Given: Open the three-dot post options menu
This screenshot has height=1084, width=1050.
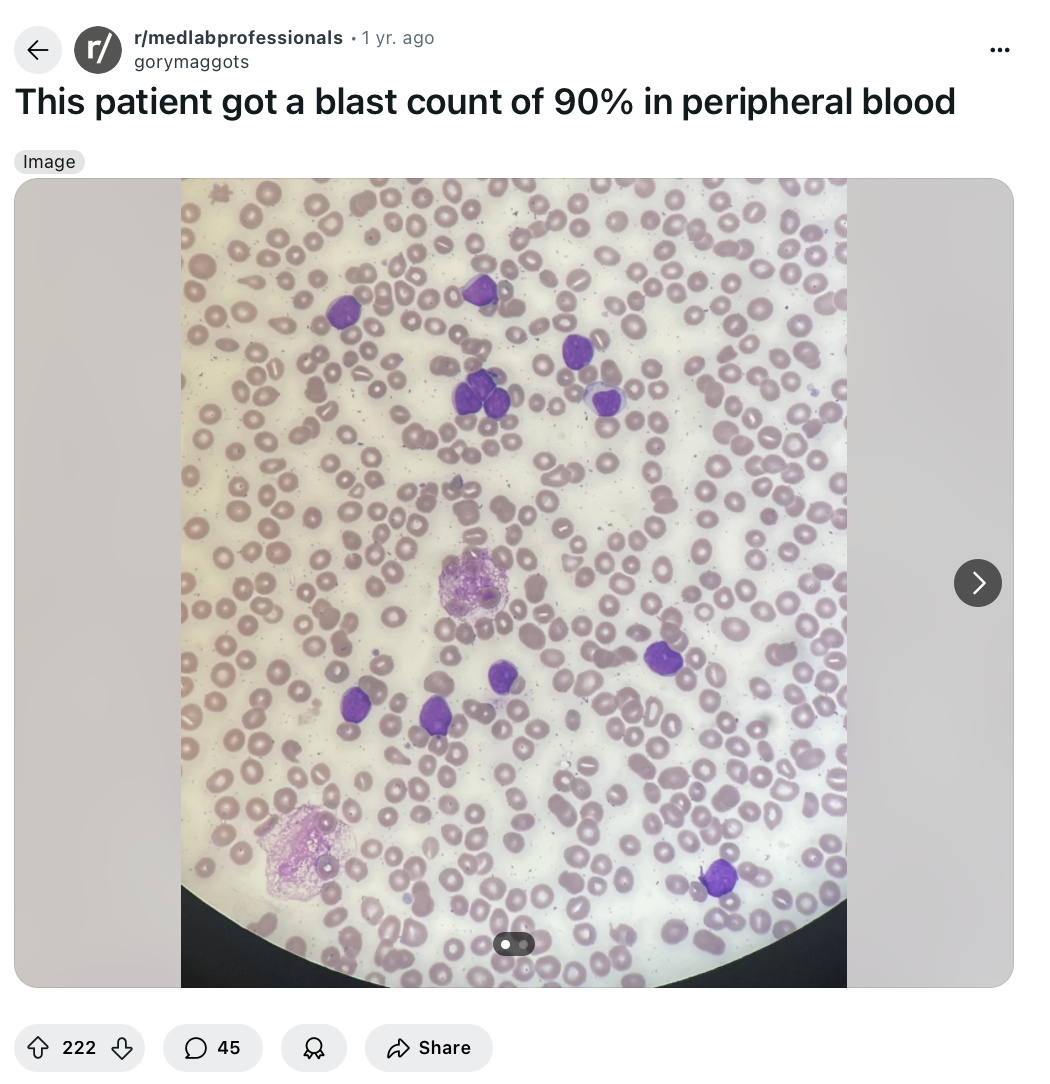Looking at the screenshot, I should click(x=1000, y=50).
